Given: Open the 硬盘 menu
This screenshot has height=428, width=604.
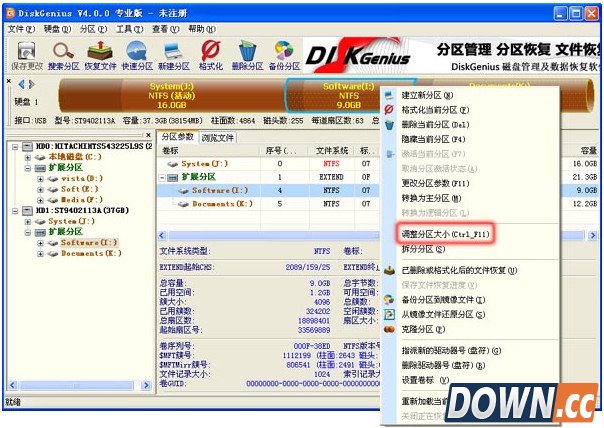Looking at the screenshot, I should click(57, 29).
